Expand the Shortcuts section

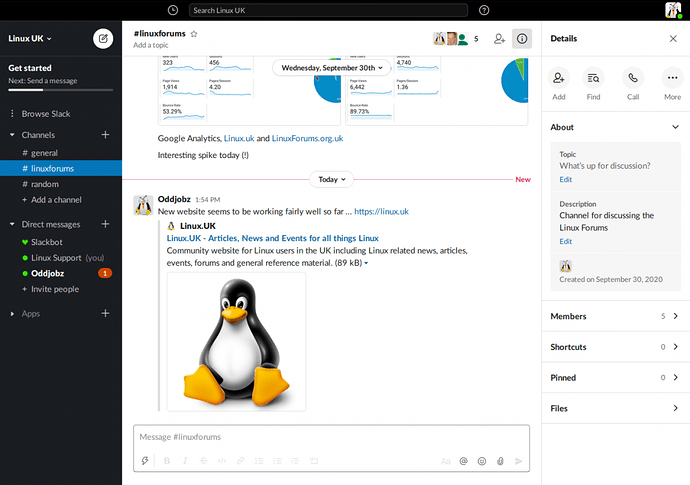point(615,347)
